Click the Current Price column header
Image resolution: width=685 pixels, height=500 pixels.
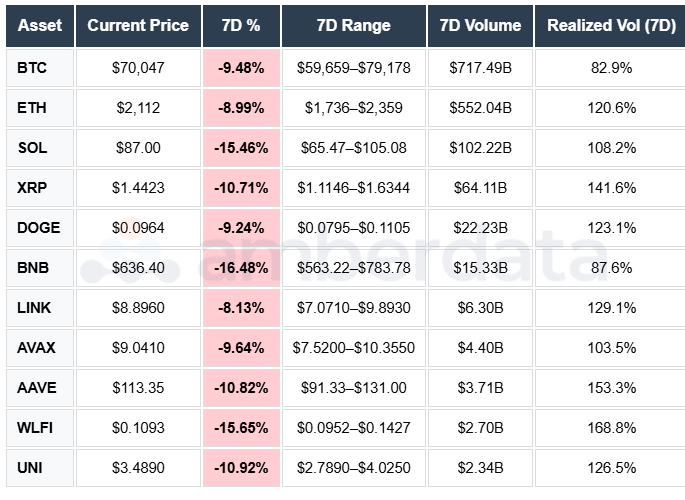click(x=138, y=25)
